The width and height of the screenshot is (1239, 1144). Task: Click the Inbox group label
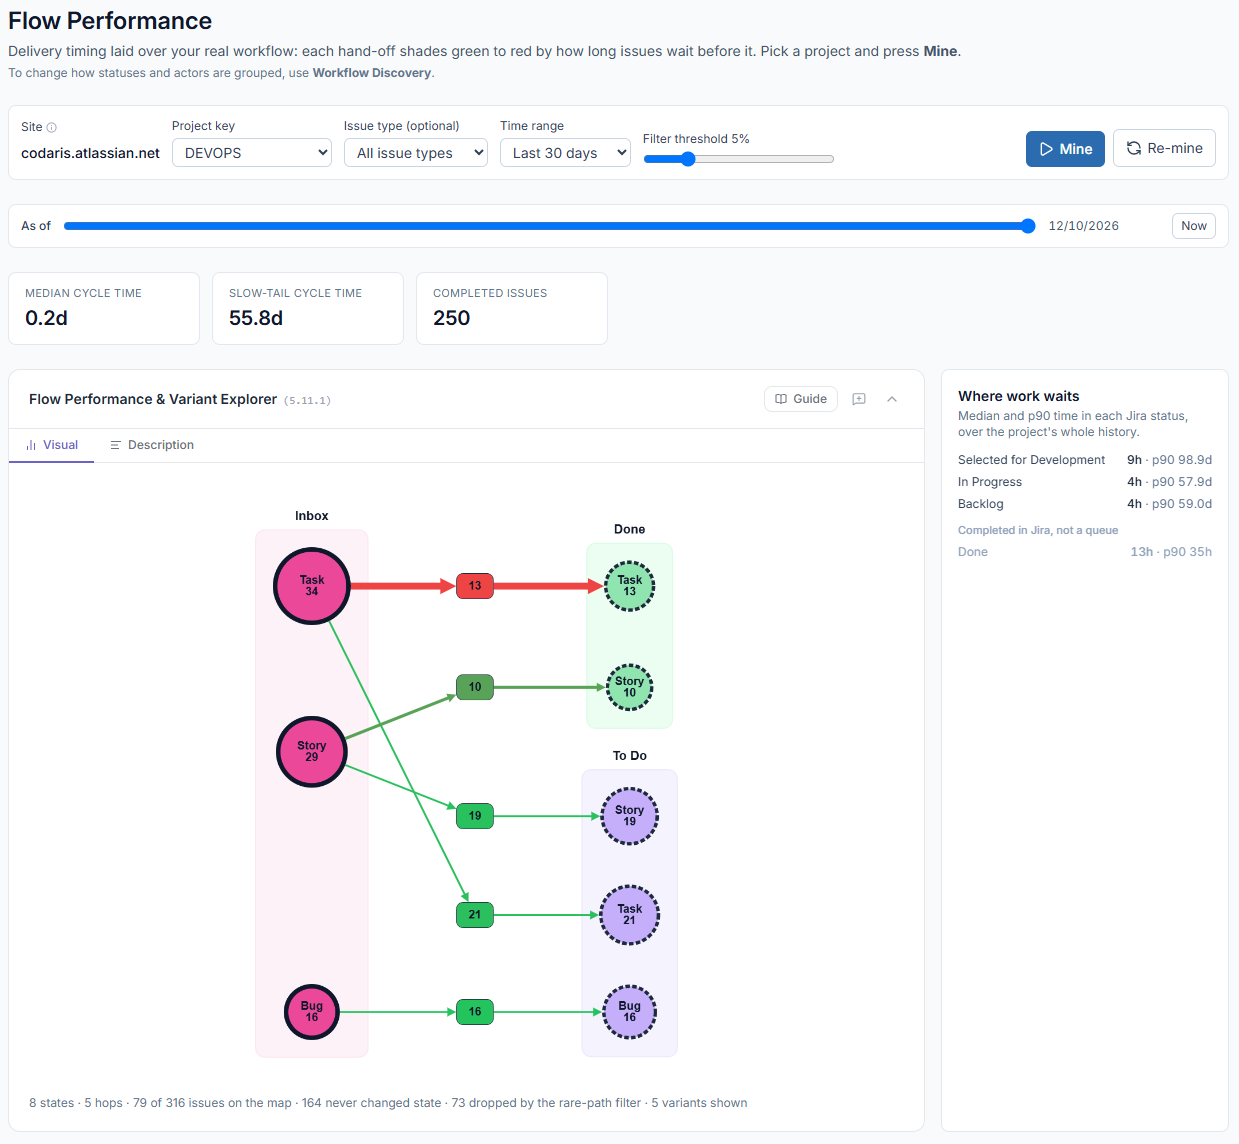[312, 516]
